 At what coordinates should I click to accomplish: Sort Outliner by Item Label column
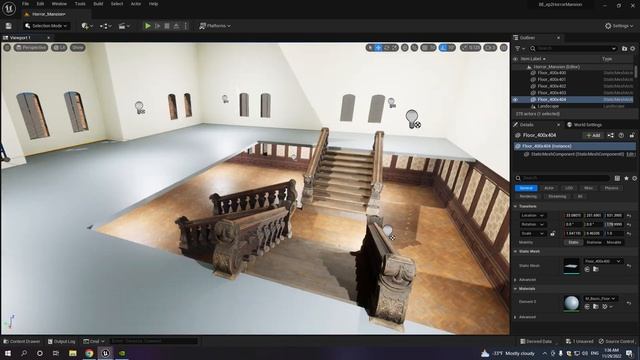point(533,59)
